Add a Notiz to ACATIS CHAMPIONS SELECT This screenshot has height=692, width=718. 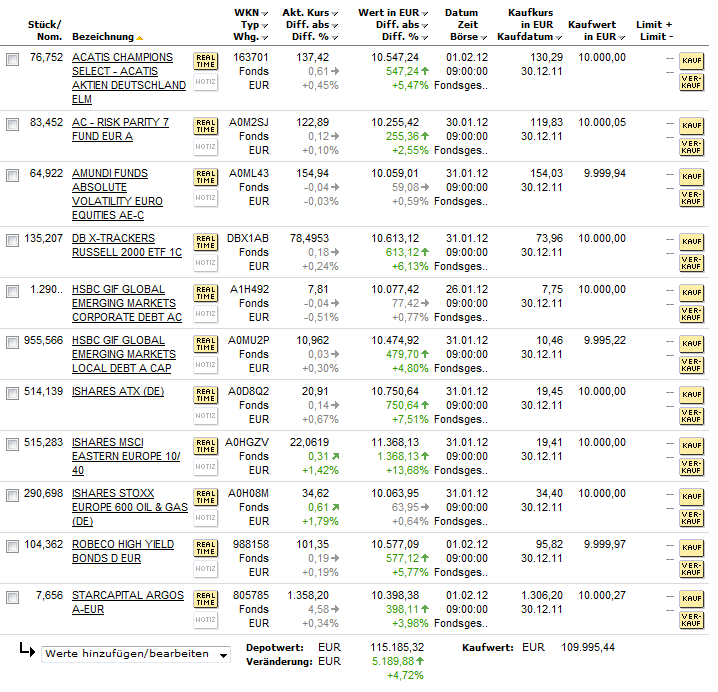point(206,82)
